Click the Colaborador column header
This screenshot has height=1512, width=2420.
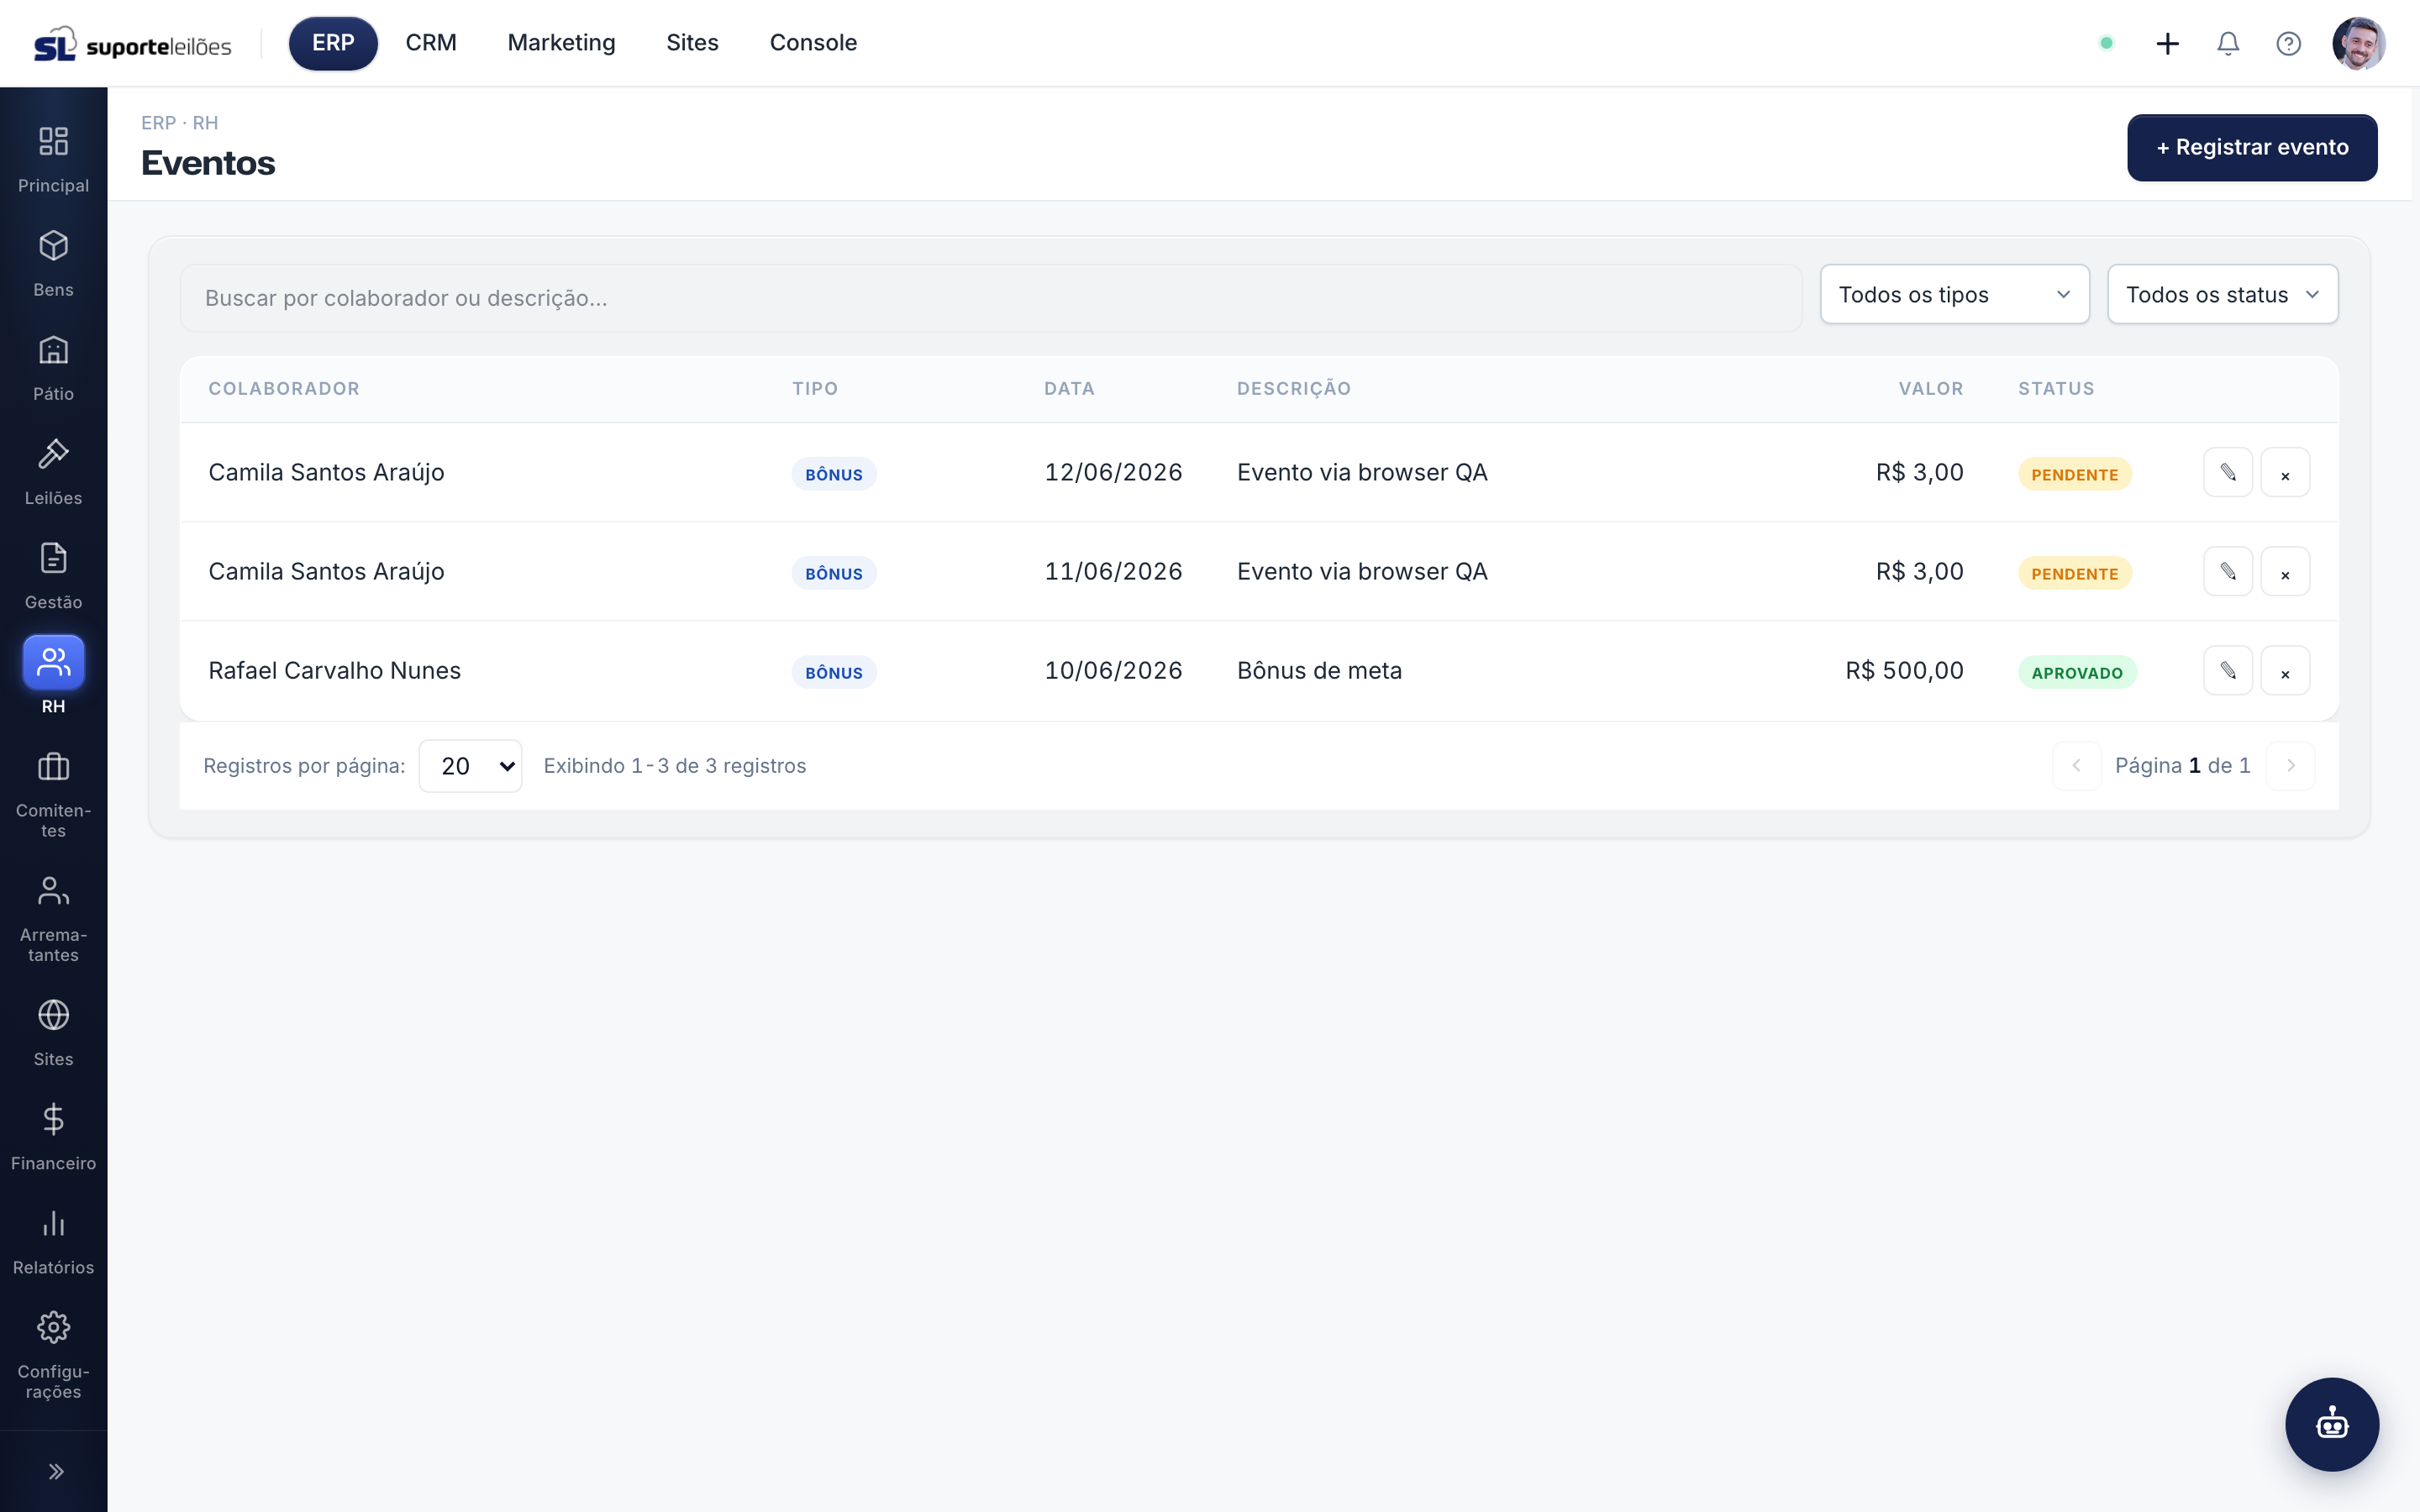tap(284, 389)
